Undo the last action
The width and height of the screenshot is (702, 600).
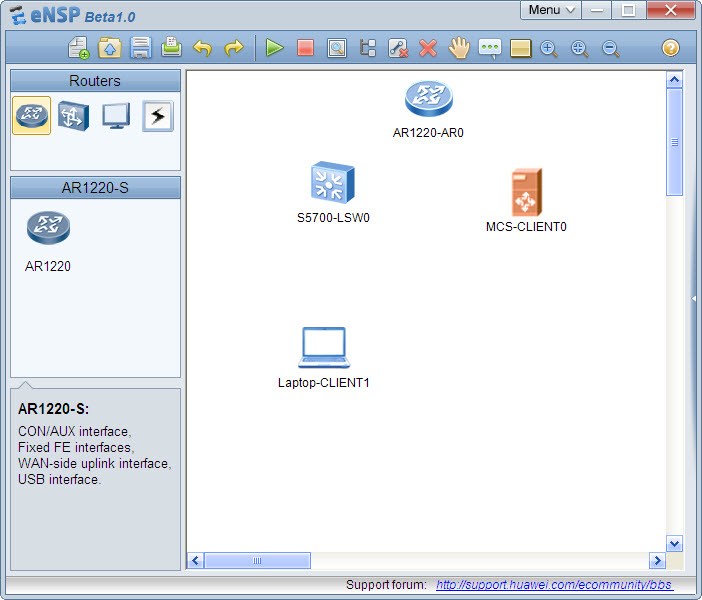click(x=203, y=48)
